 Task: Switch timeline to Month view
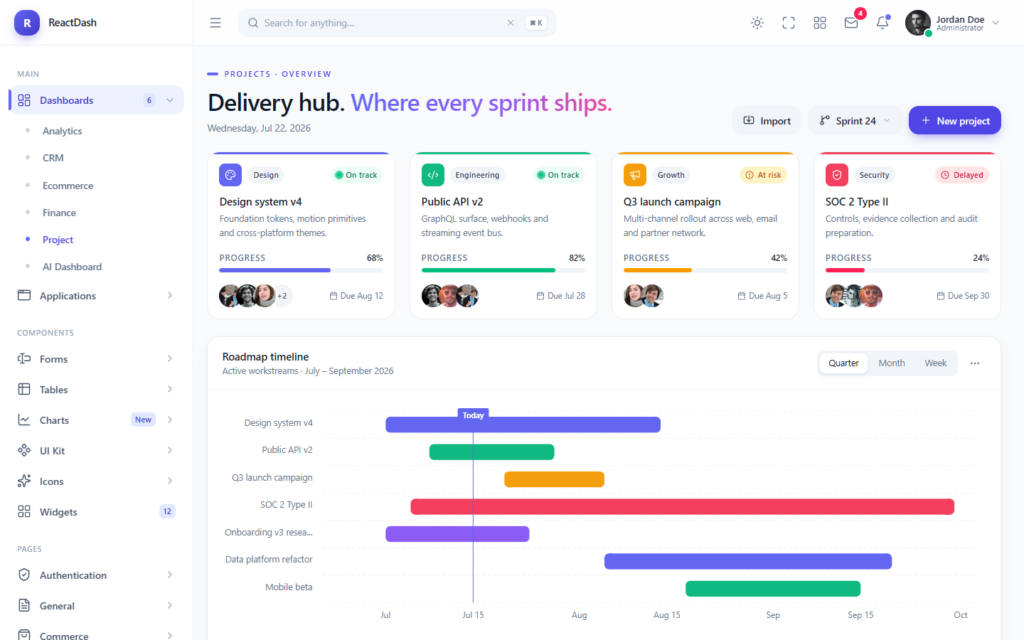click(x=891, y=363)
